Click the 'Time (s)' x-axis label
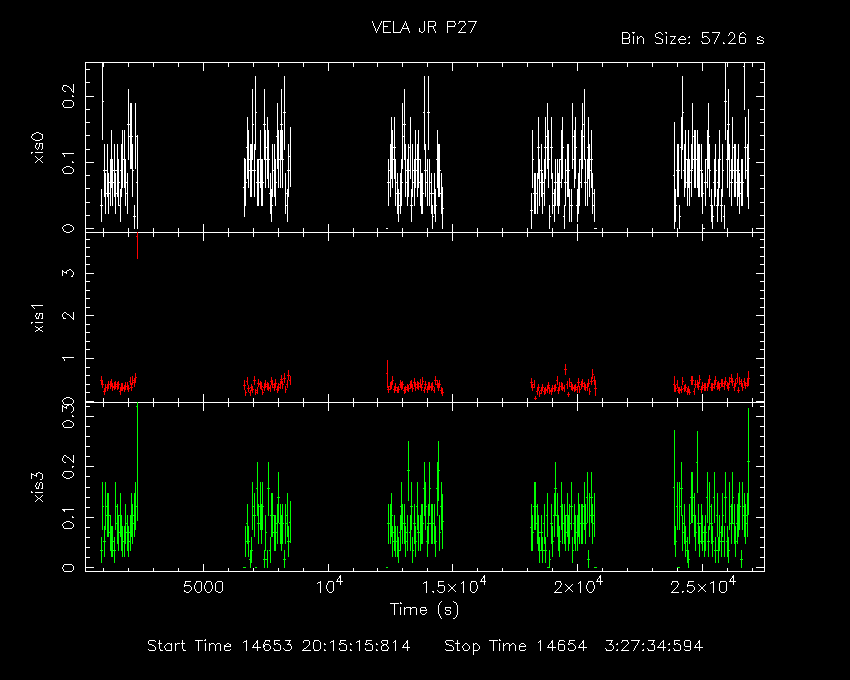The image size is (850, 680). [x=424, y=610]
